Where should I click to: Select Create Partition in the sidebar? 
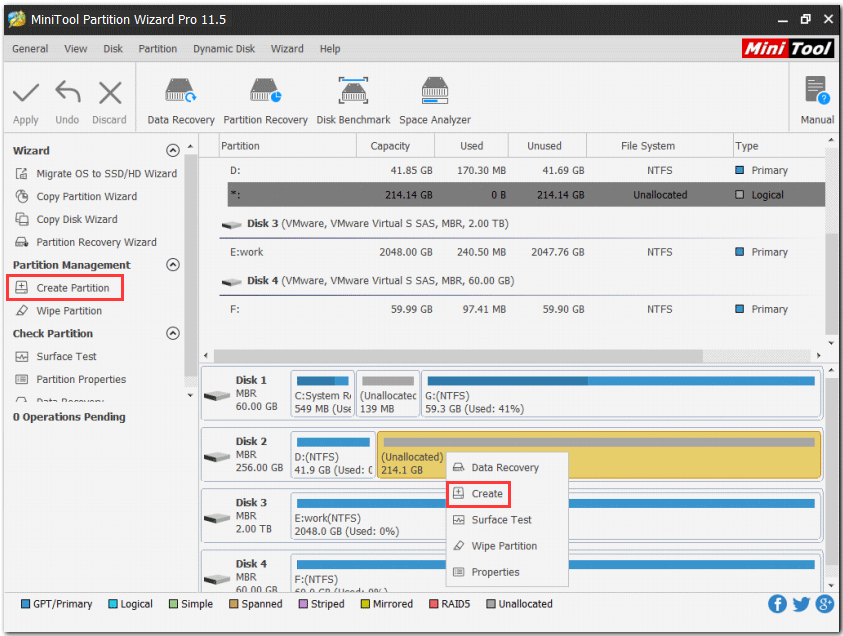click(x=68, y=287)
